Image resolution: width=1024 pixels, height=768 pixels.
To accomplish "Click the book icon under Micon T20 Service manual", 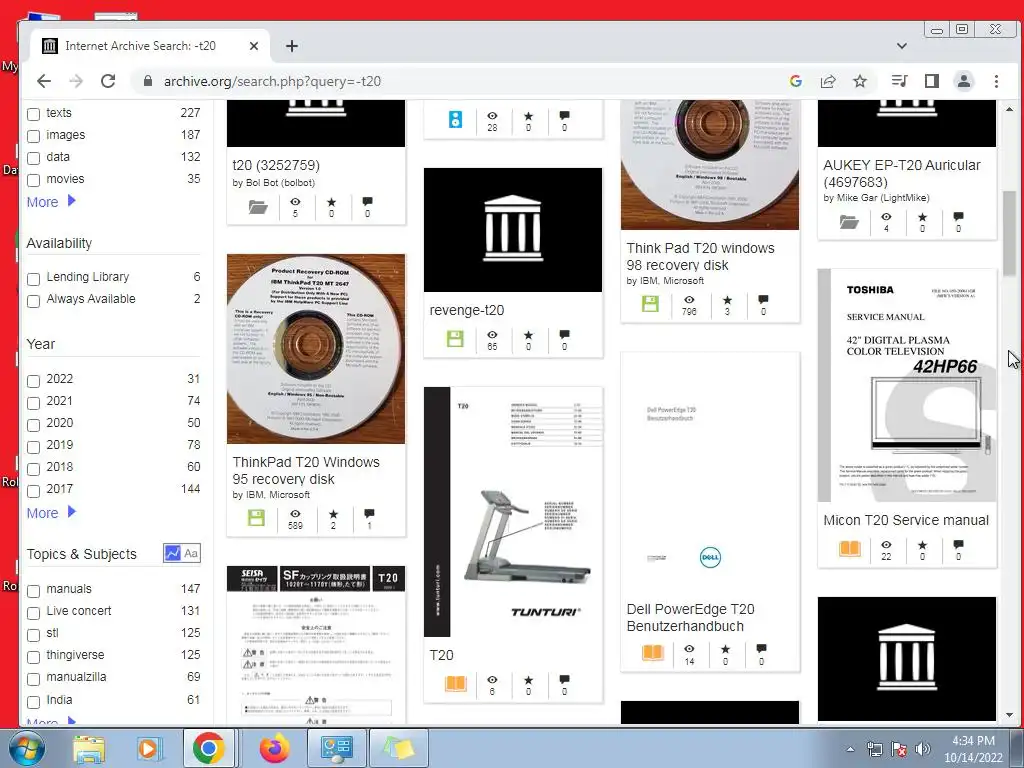I will point(850,548).
